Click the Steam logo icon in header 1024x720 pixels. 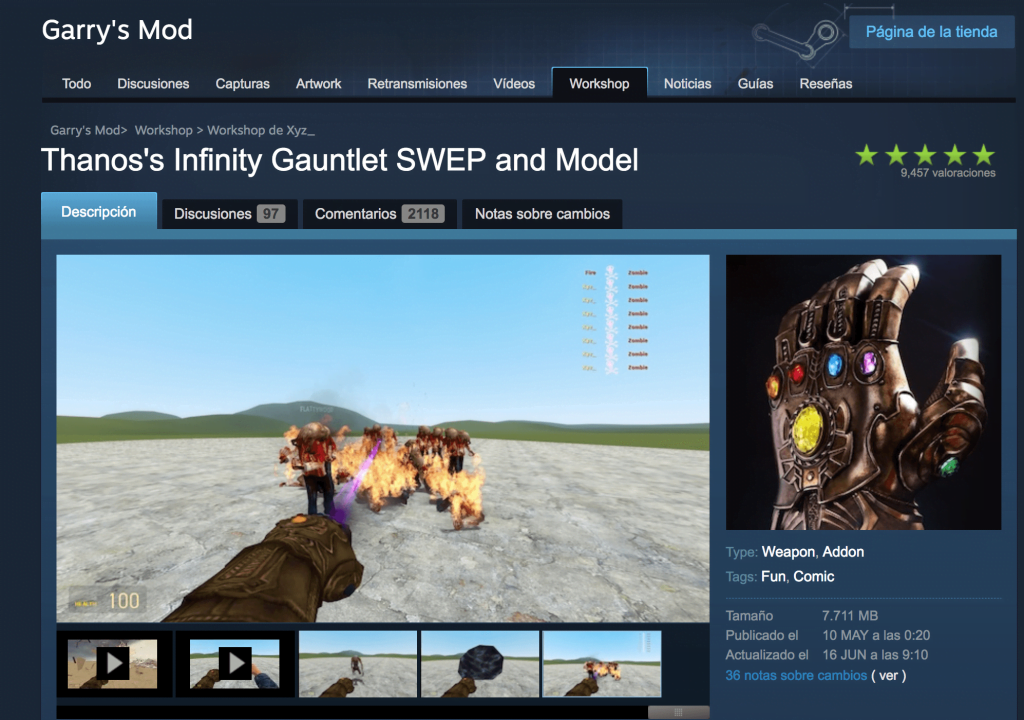tap(795, 39)
